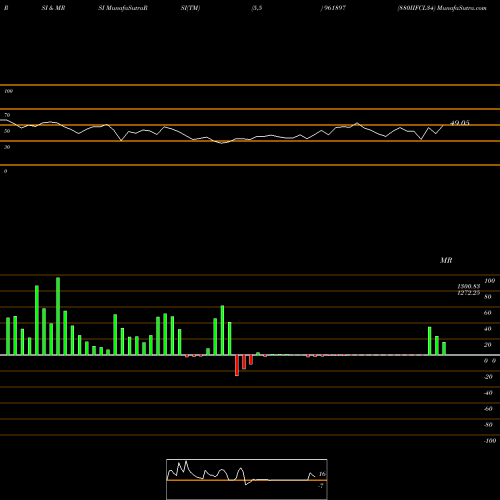
Task: Click the 'SI & MR' header text
Action: [x=53, y=8]
